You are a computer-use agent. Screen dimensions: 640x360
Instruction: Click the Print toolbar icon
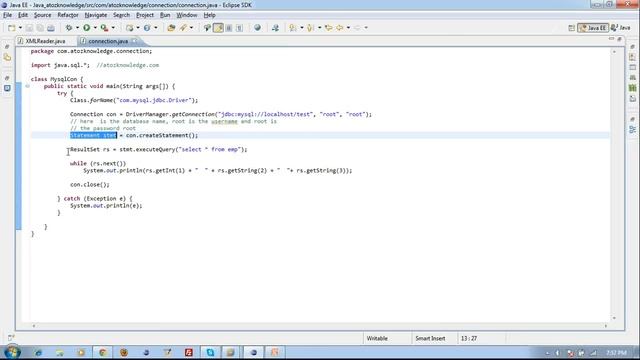(x=51, y=28)
